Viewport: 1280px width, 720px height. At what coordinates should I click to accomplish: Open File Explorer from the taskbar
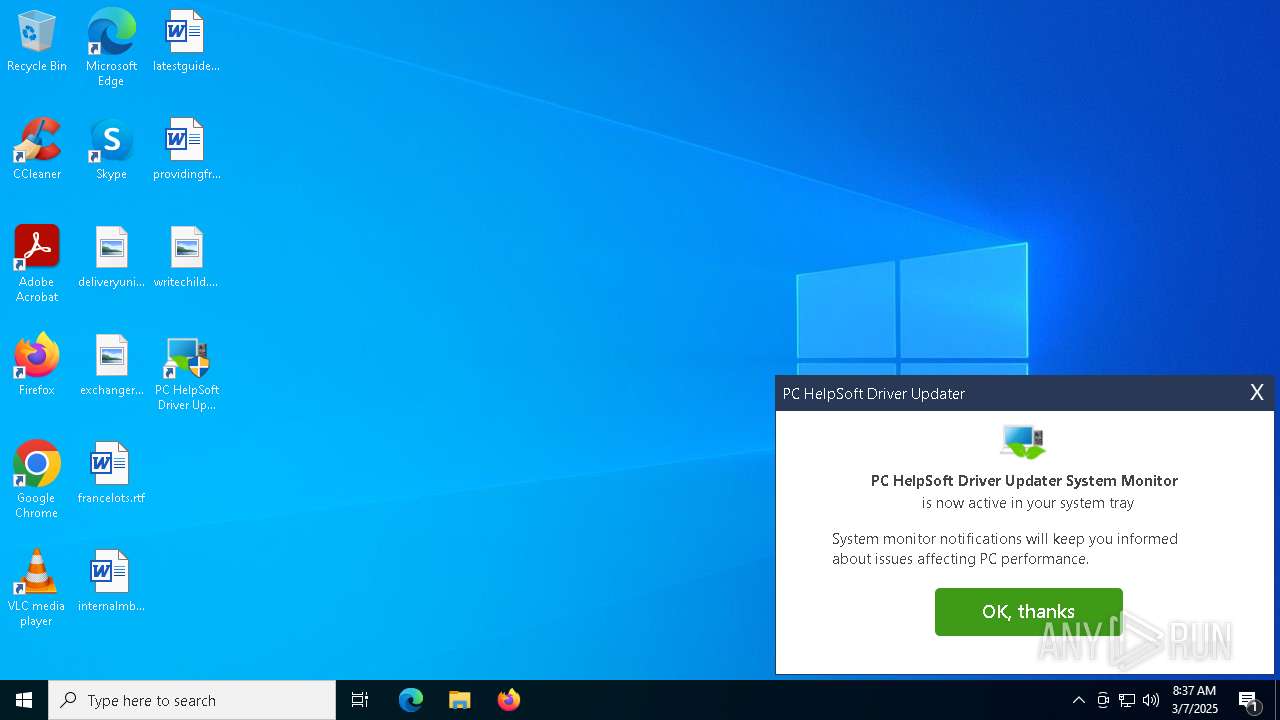pos(460,700)
